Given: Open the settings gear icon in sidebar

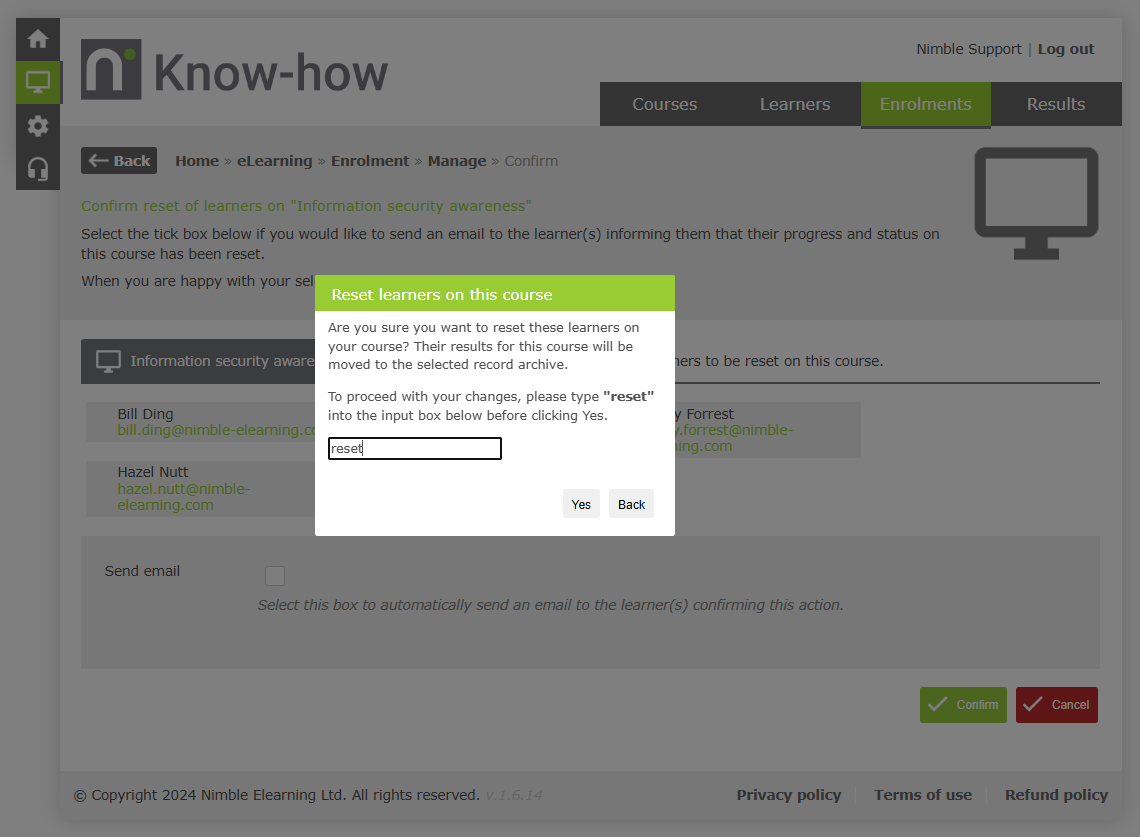Looking at the screenshot, I should click(38, 126).
